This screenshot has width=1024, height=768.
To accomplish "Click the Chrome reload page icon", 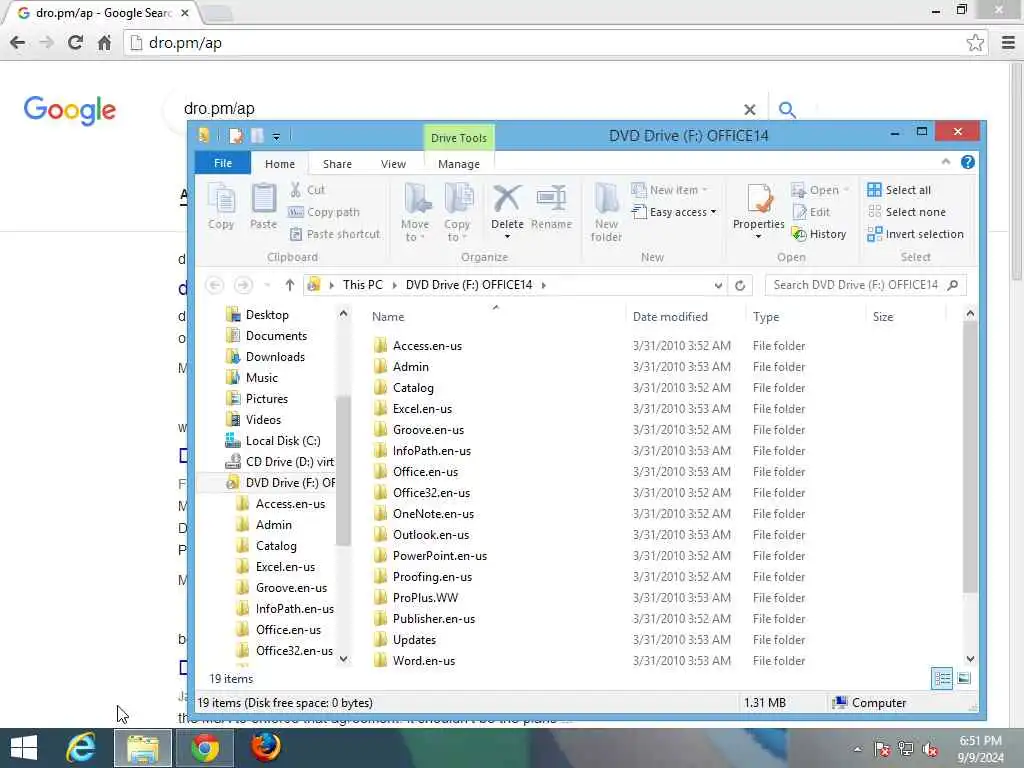I will (x=75, y=43).
